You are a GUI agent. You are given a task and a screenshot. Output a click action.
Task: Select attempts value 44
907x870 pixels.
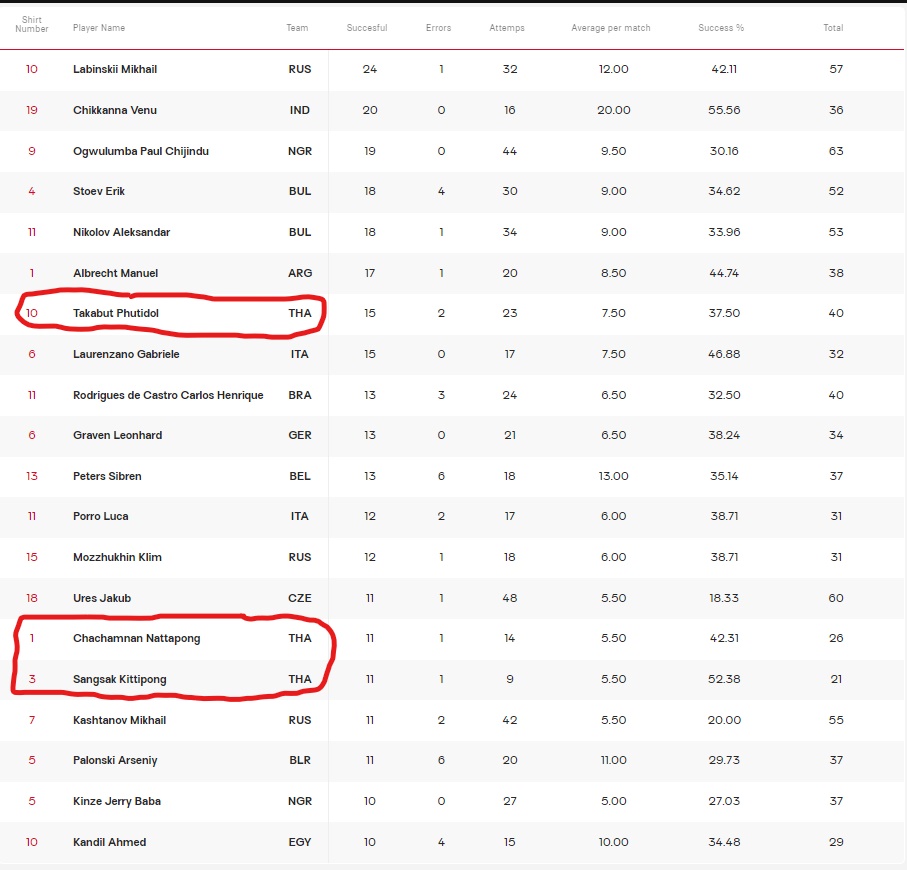[510, 151]
